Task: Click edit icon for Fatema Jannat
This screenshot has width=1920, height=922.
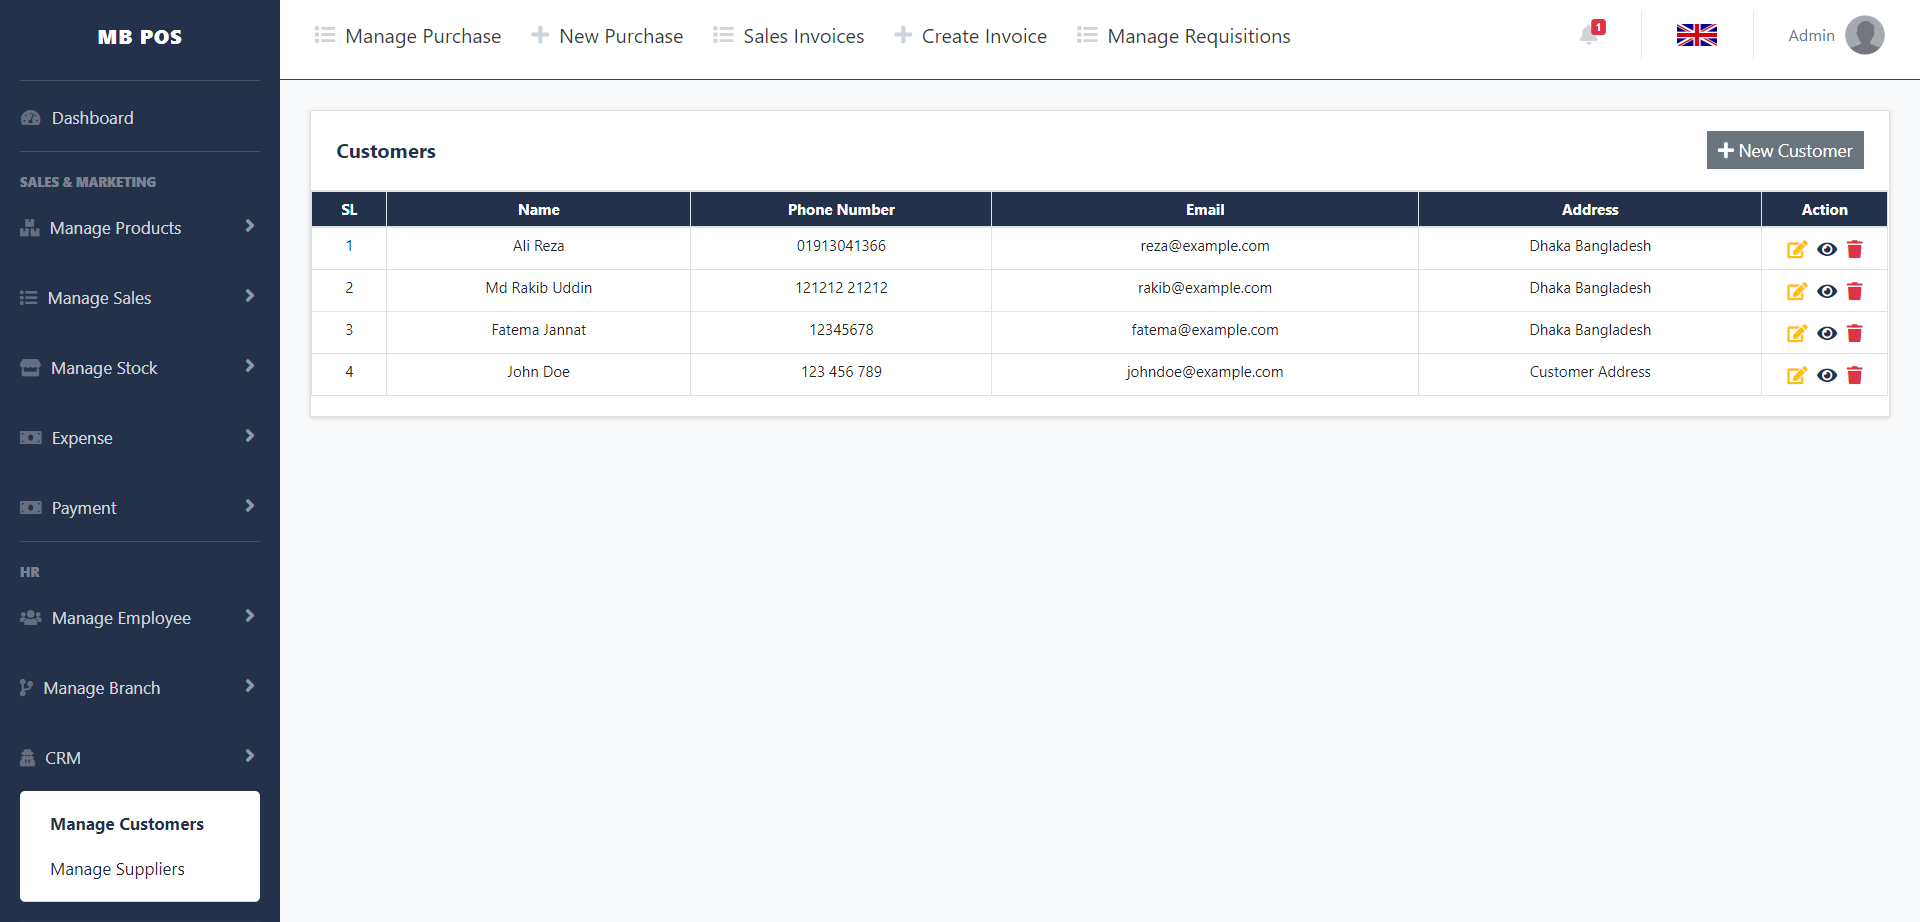Action: tap(1796, 333)
